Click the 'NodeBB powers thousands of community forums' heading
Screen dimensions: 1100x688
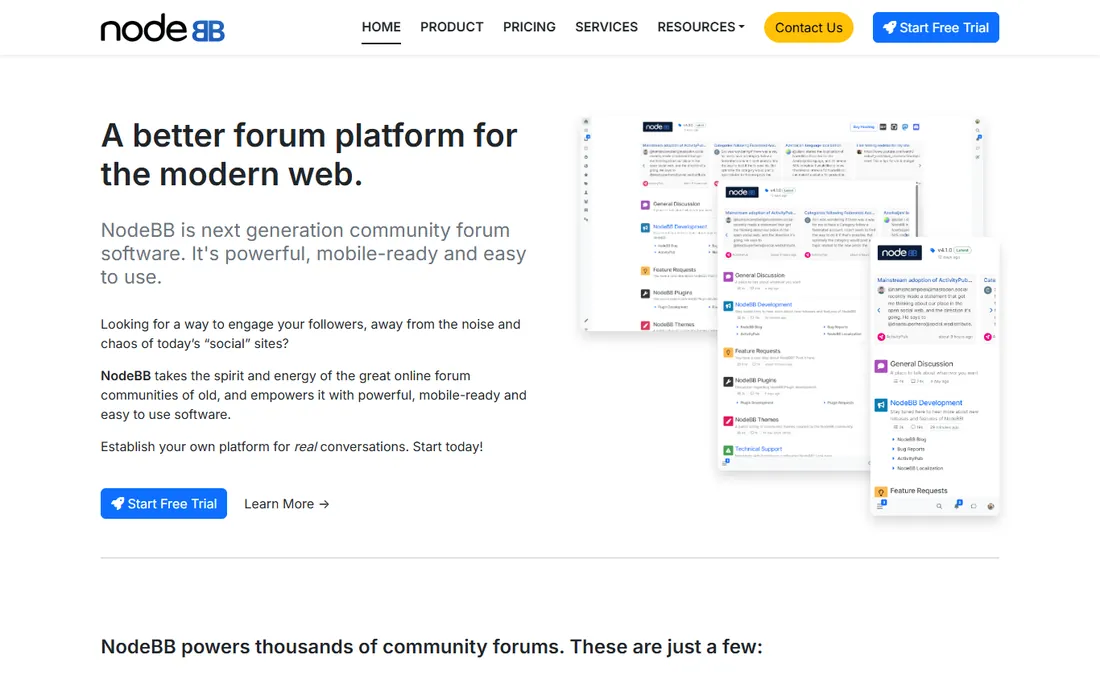[431, 646]
